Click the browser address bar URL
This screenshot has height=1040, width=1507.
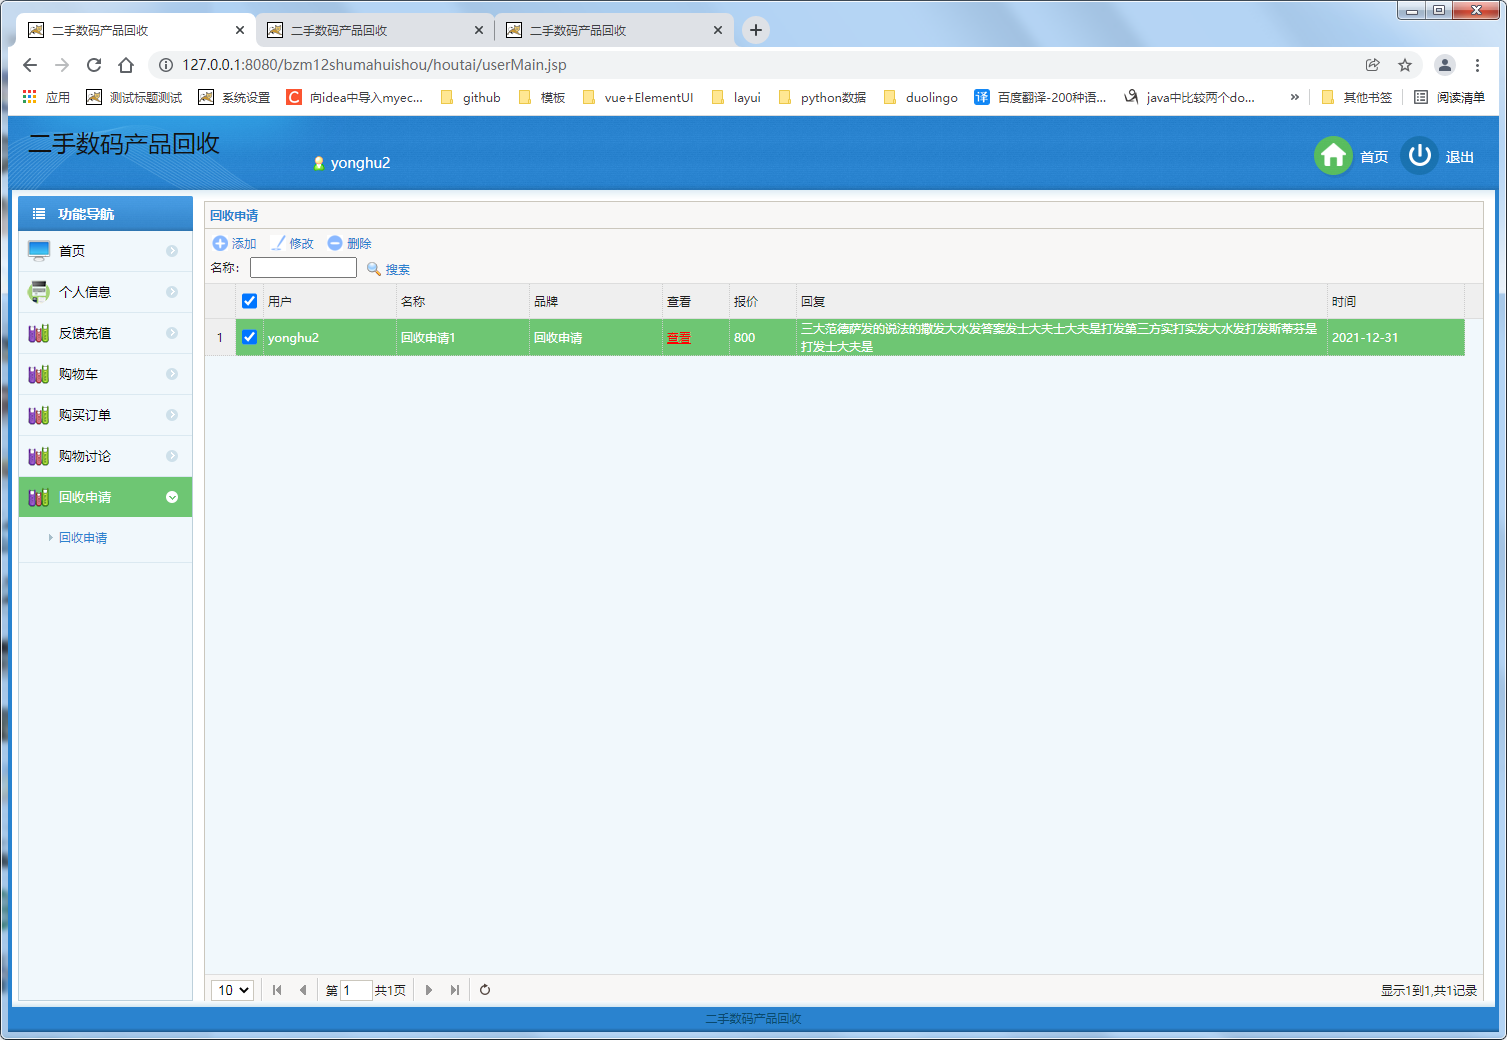point(374,65)
